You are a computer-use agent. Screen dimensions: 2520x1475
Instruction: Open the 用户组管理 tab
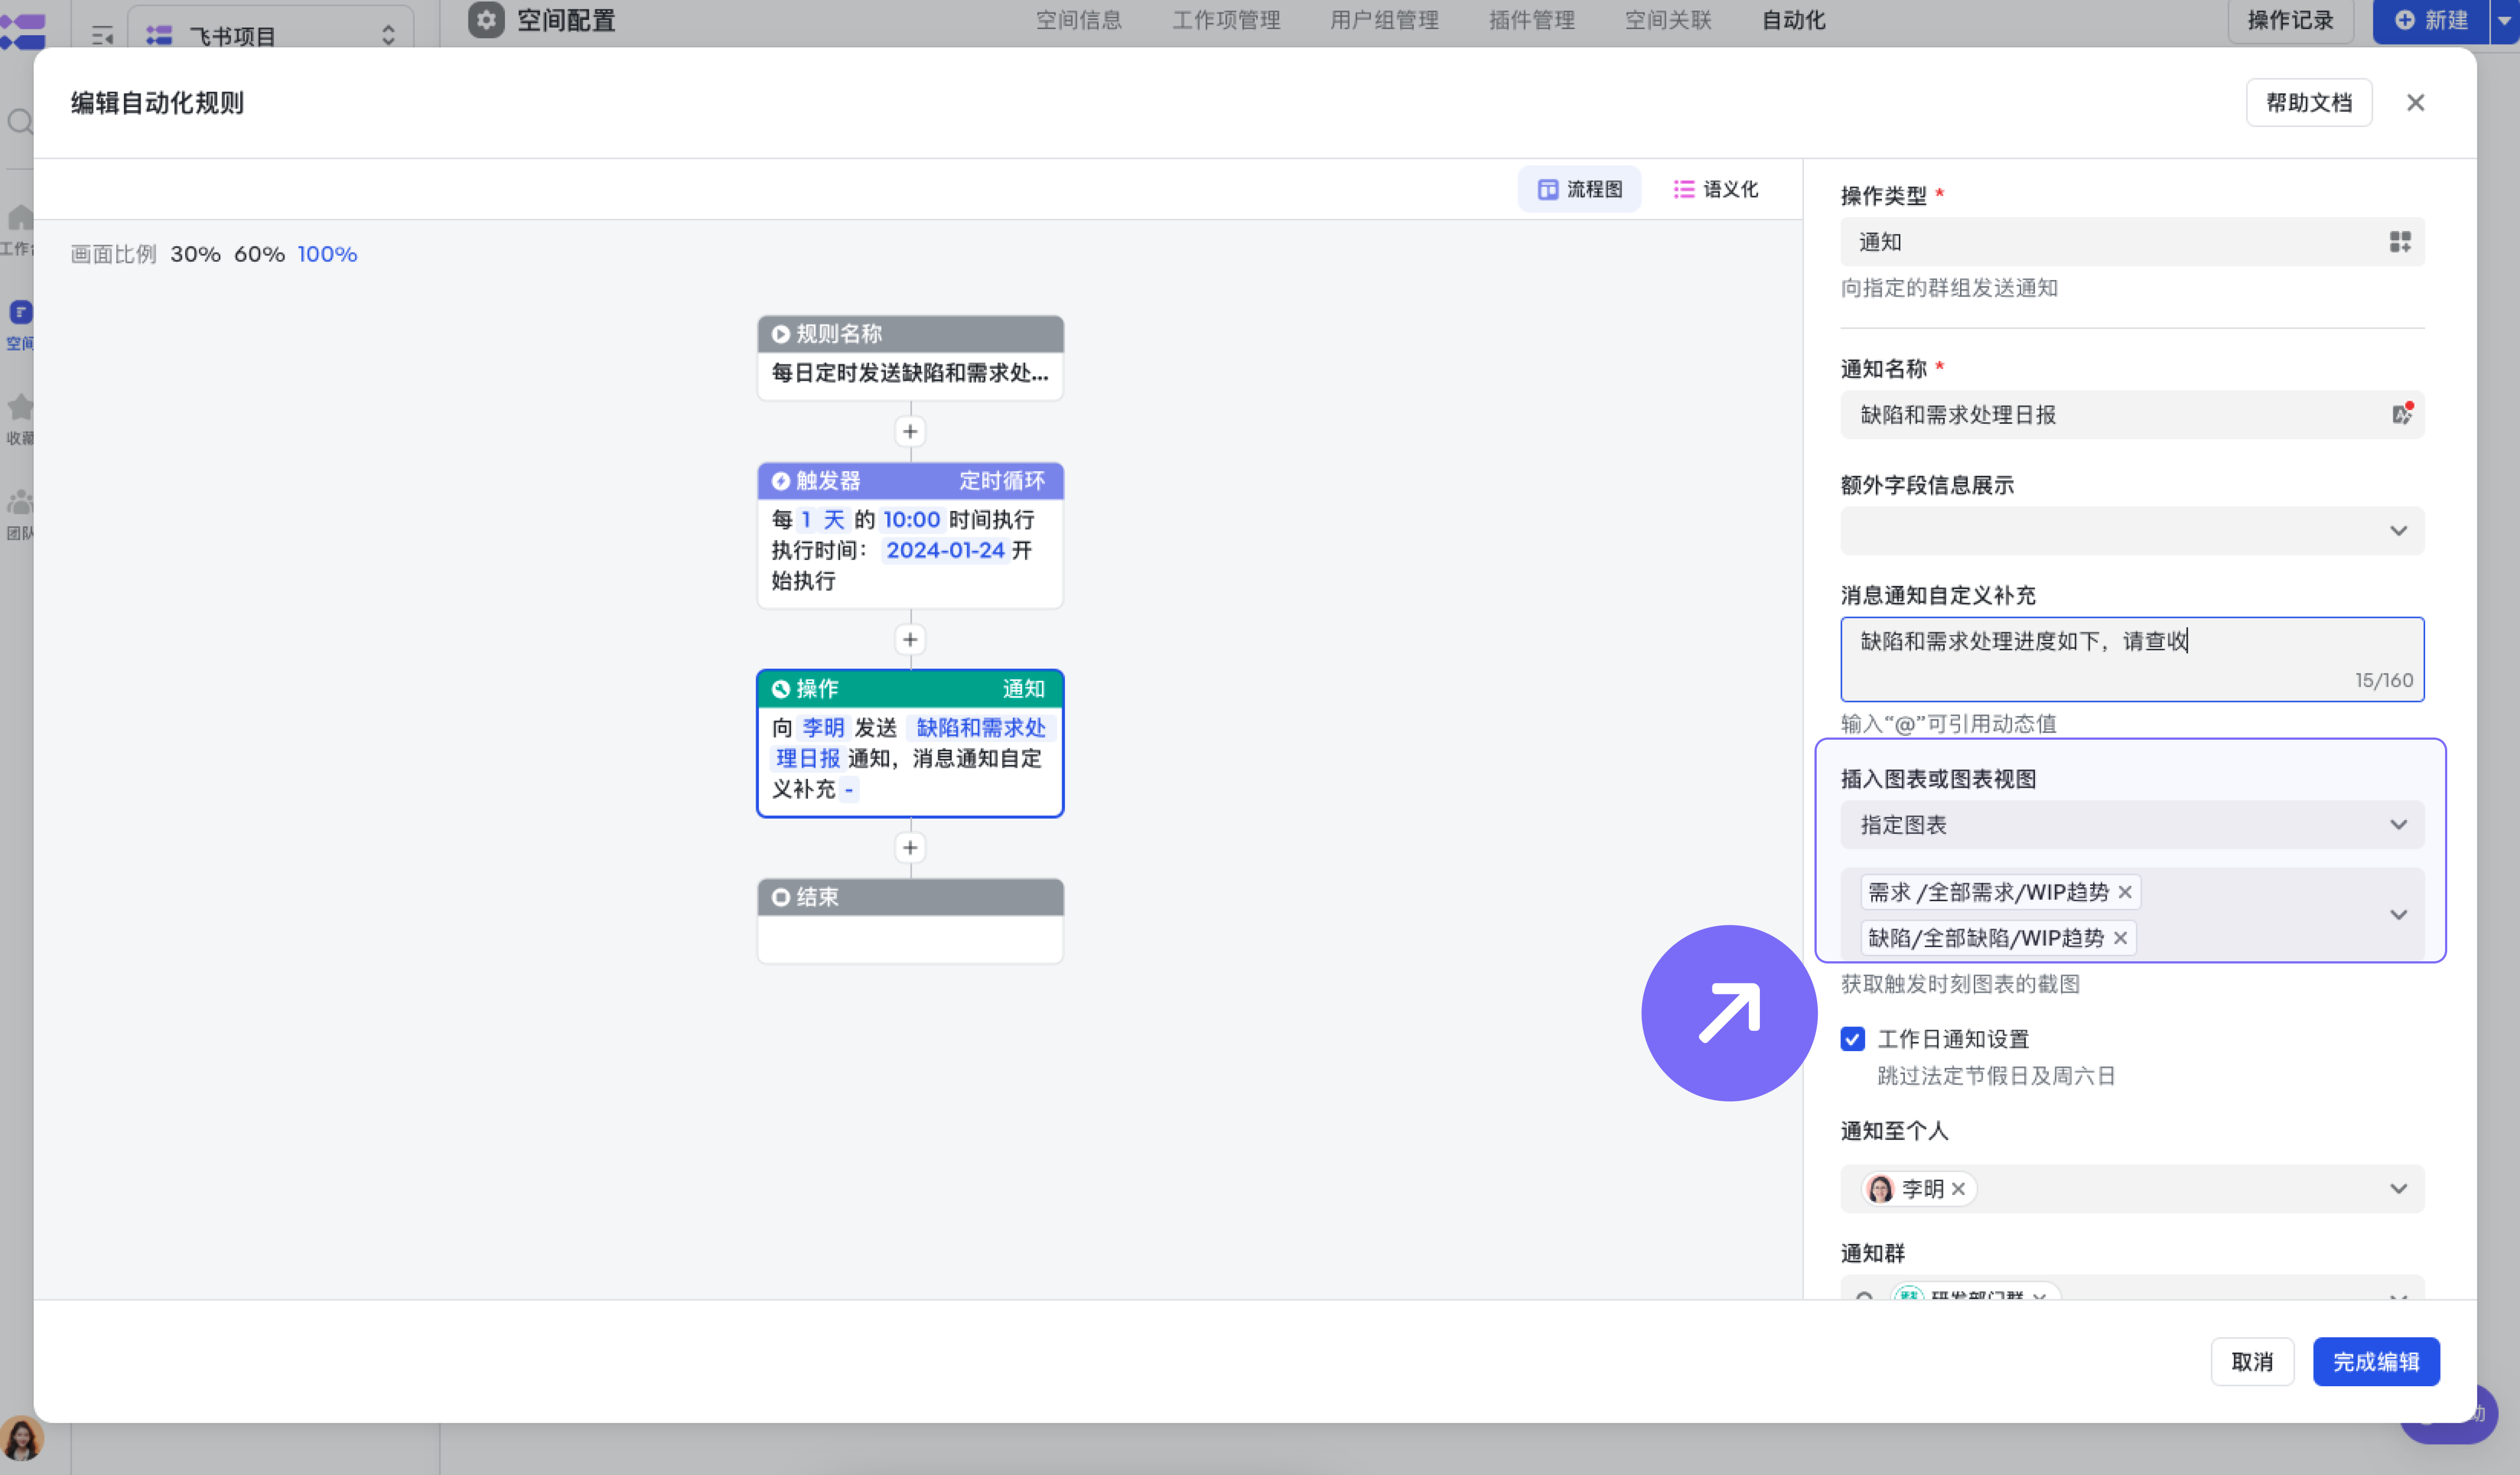[1384, 20]
